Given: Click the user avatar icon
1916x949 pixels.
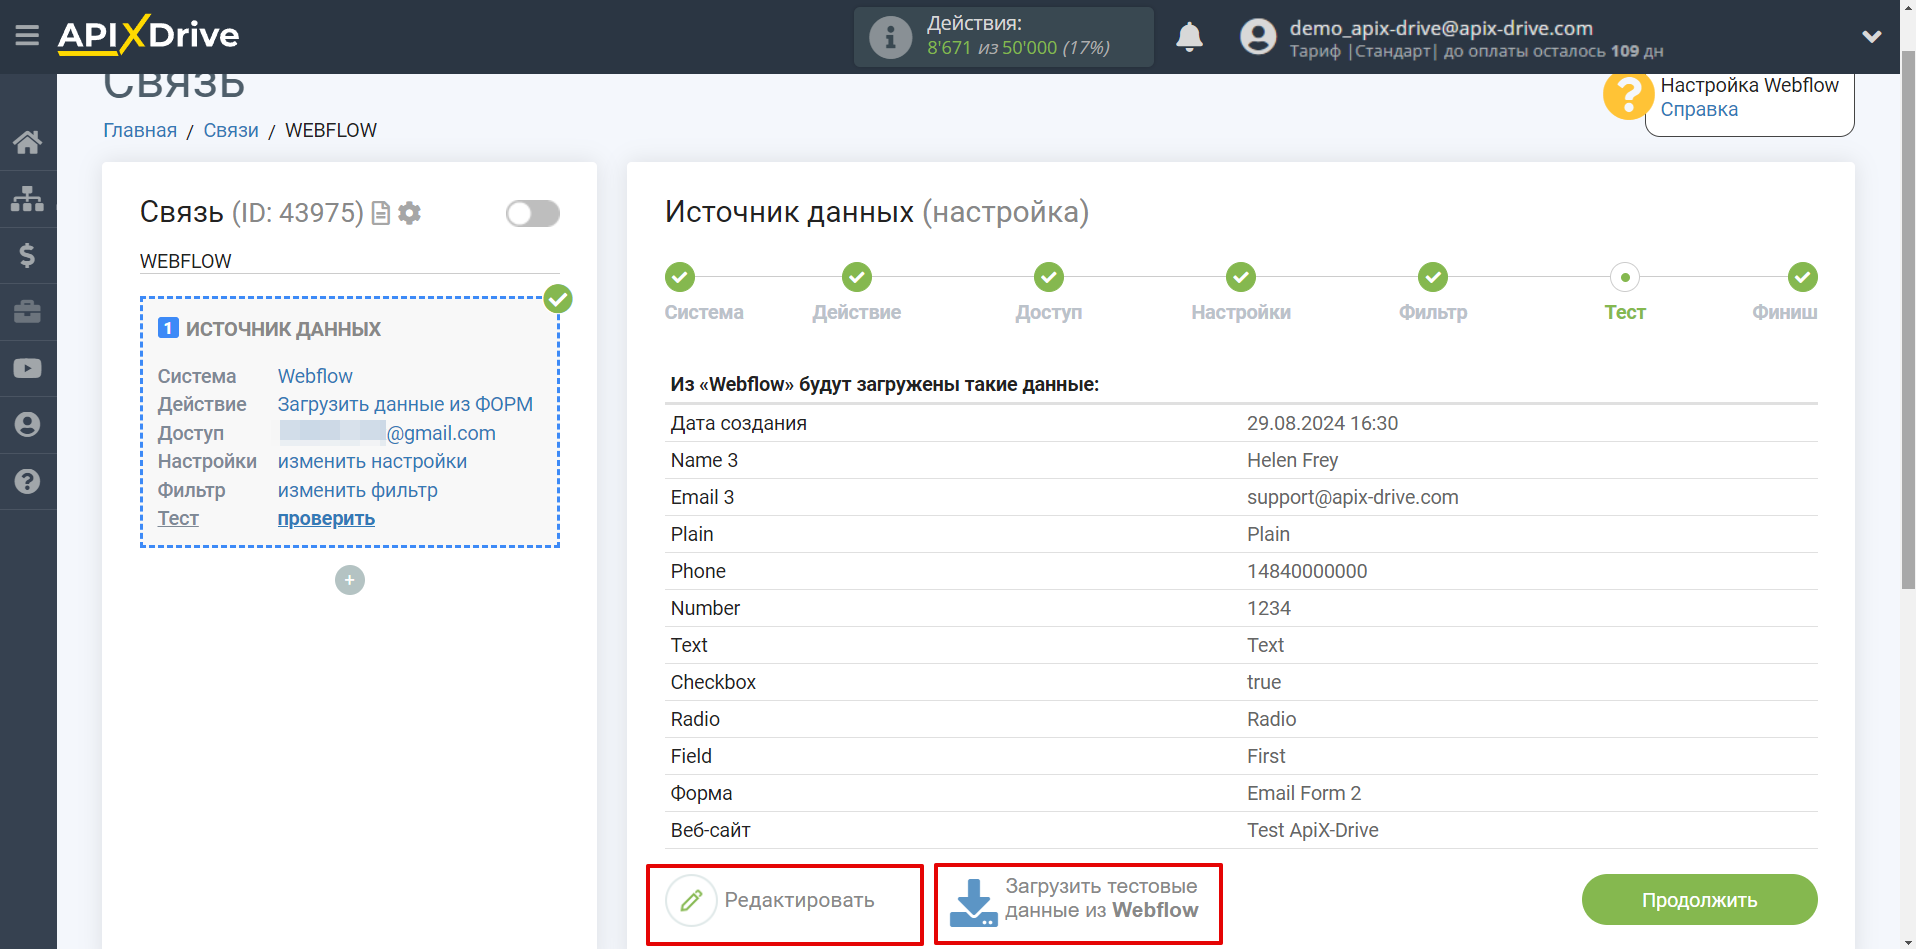Looking at the screenshot, I should tap(1258, 37).
